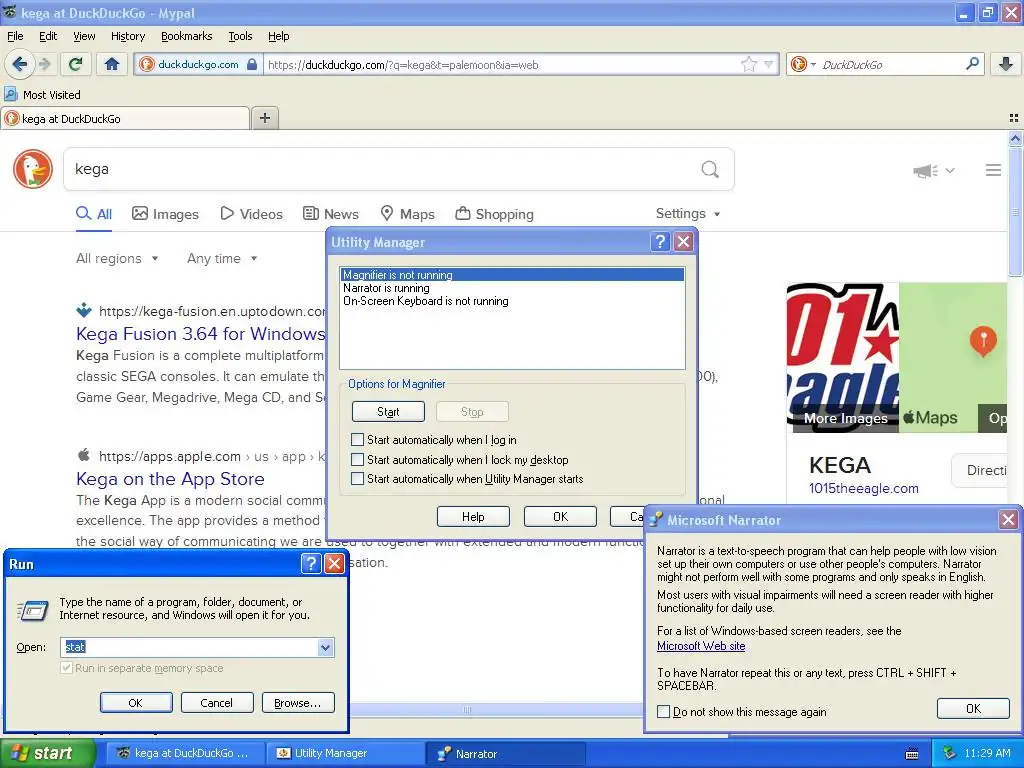Viewport: 1024px width, 768px height.
Task: Open the Bookmarks menu
Action: [186, 36]
